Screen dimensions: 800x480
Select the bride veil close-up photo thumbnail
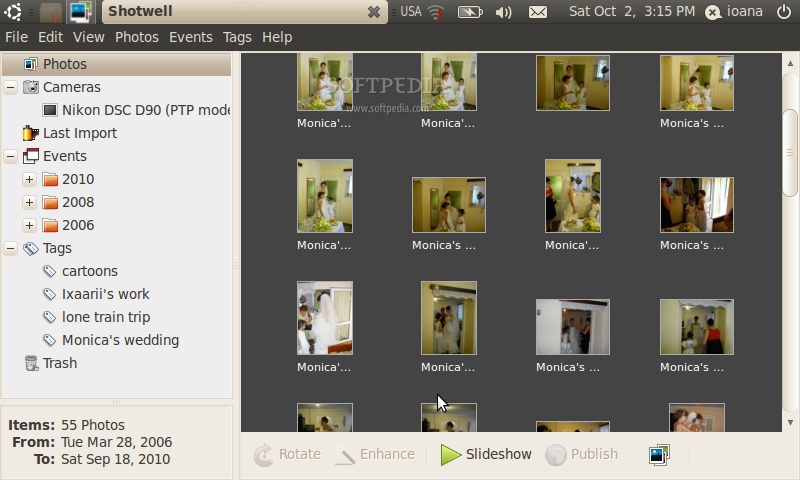(x=324, y=318)
